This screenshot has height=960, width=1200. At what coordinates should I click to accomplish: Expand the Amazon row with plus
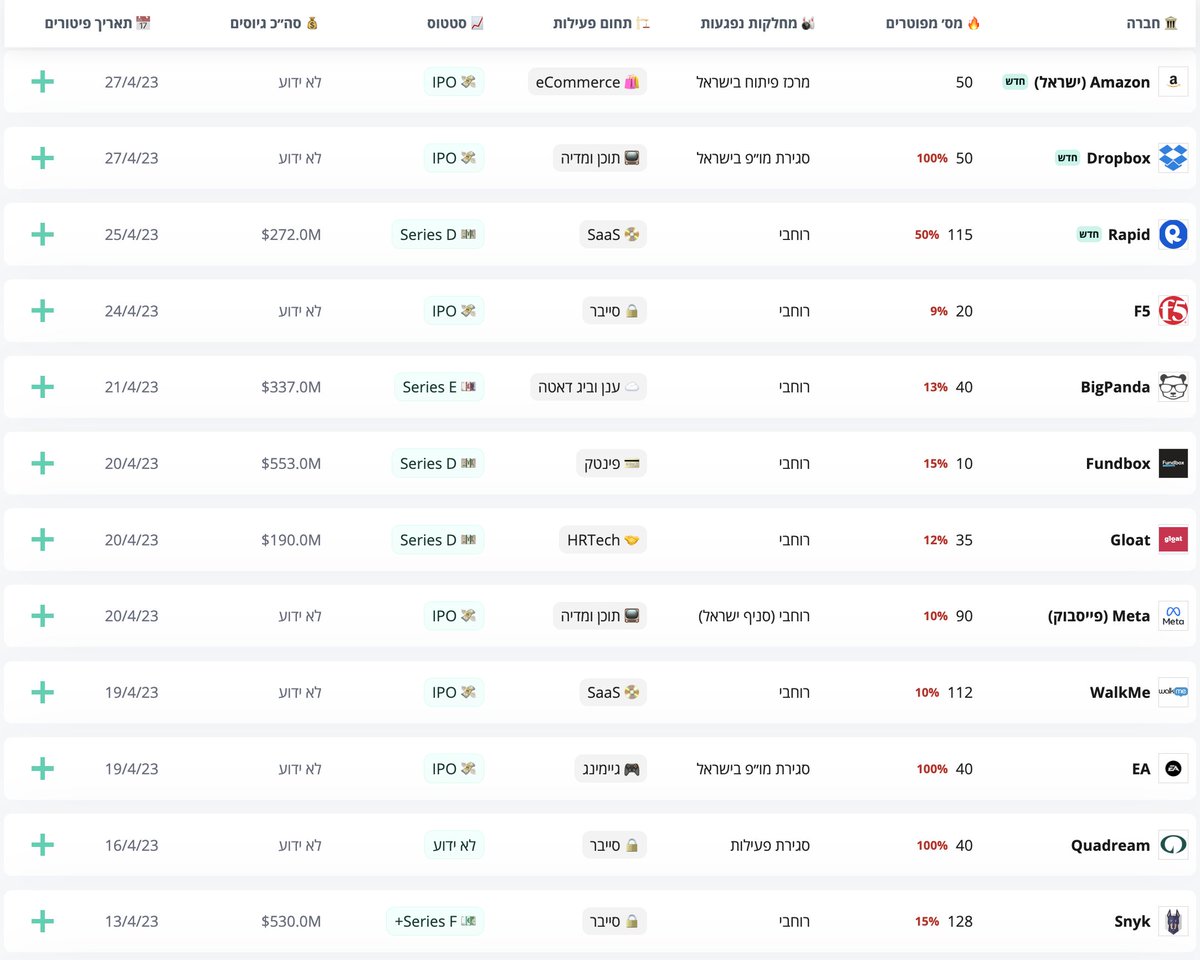[42, 82]
